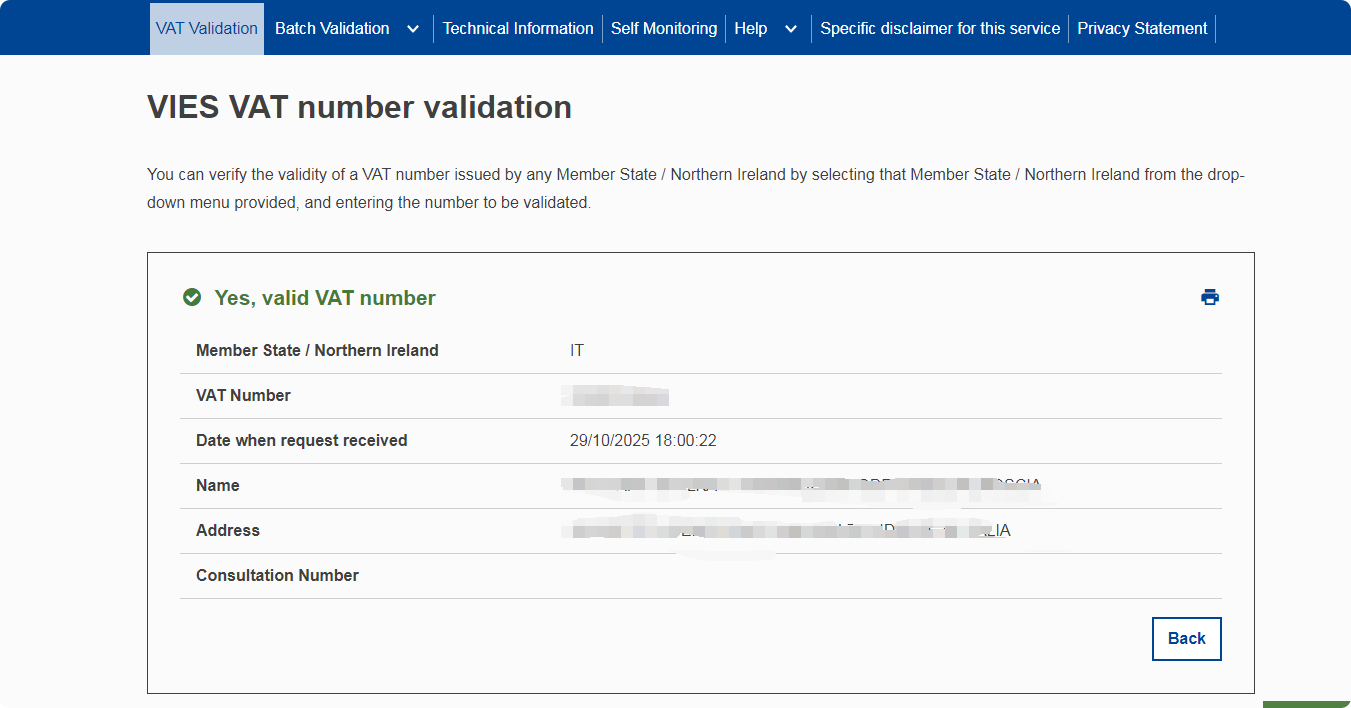The image size is (1351, 708).
Task: Click the green checkmark validity icon
Action: coord(192,298)
